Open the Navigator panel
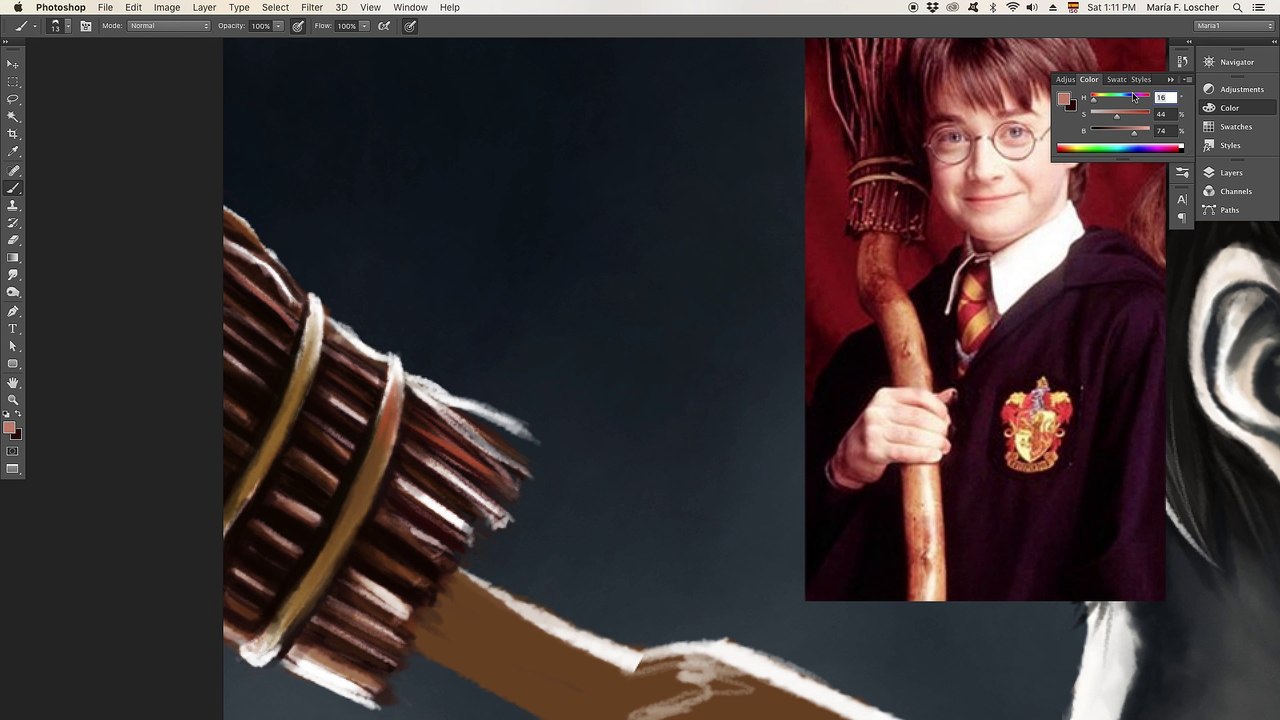Viewport: 1280px width, 720px height. pyautogui.click(x=1237, y=62)
